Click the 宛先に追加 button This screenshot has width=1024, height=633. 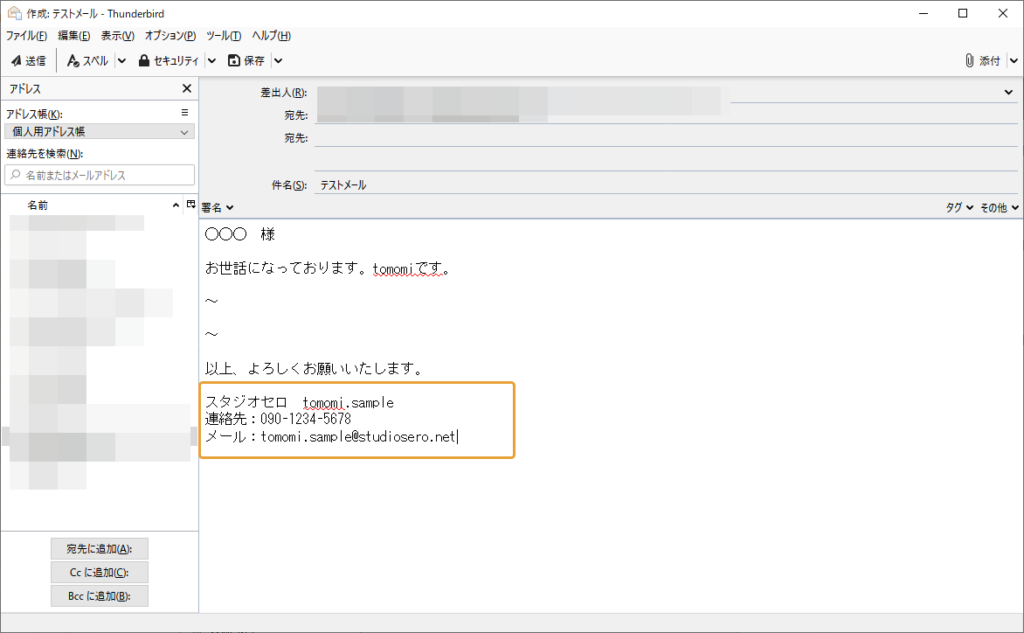point(99,548)
